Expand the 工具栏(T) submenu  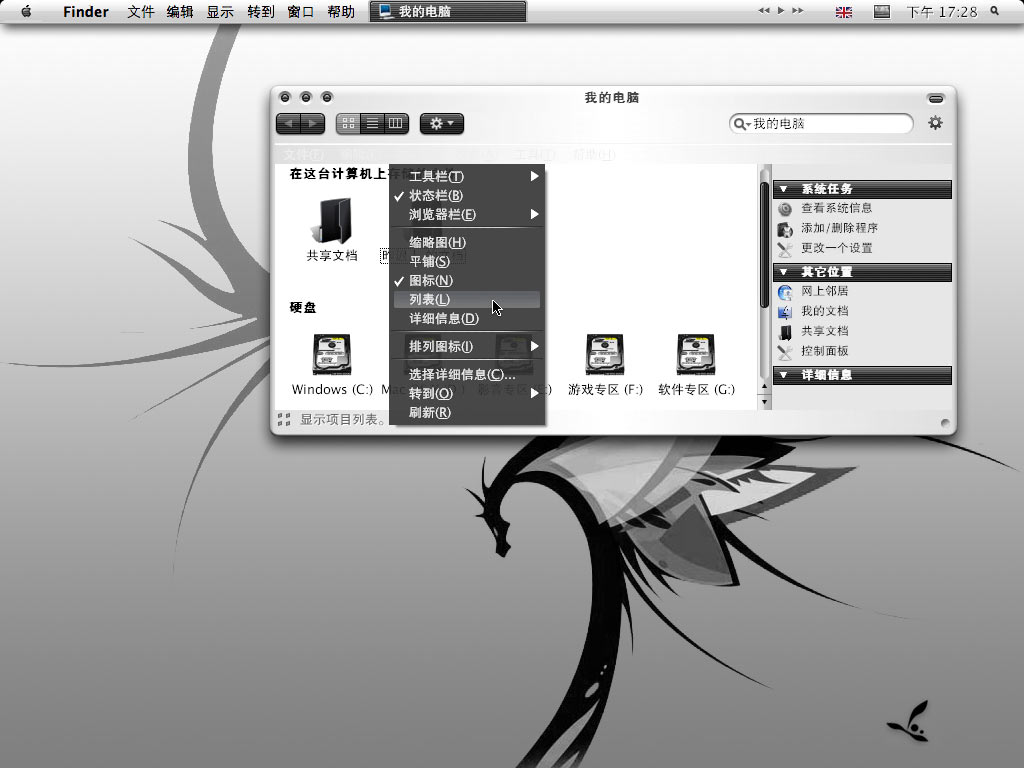tap(467, 176)
